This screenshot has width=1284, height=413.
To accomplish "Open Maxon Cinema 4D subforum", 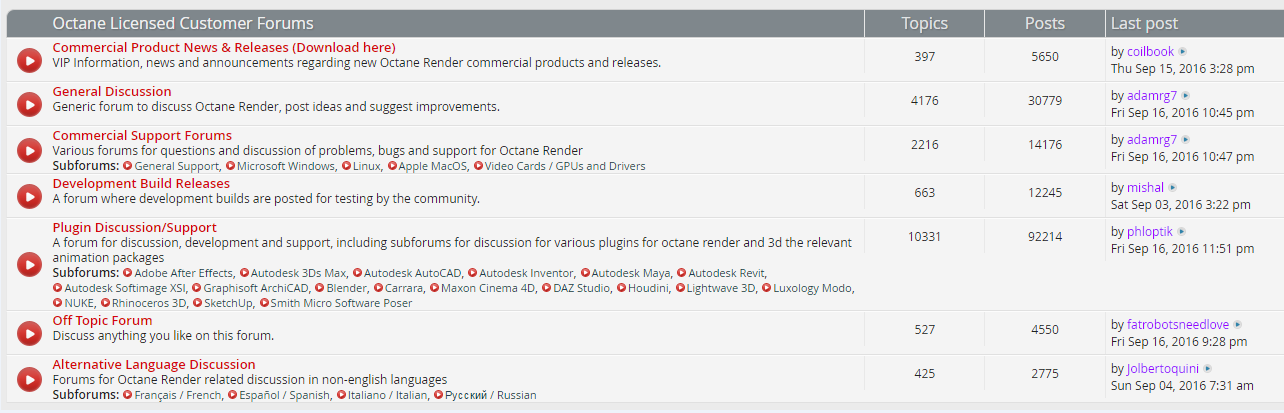I will (488, 288).
